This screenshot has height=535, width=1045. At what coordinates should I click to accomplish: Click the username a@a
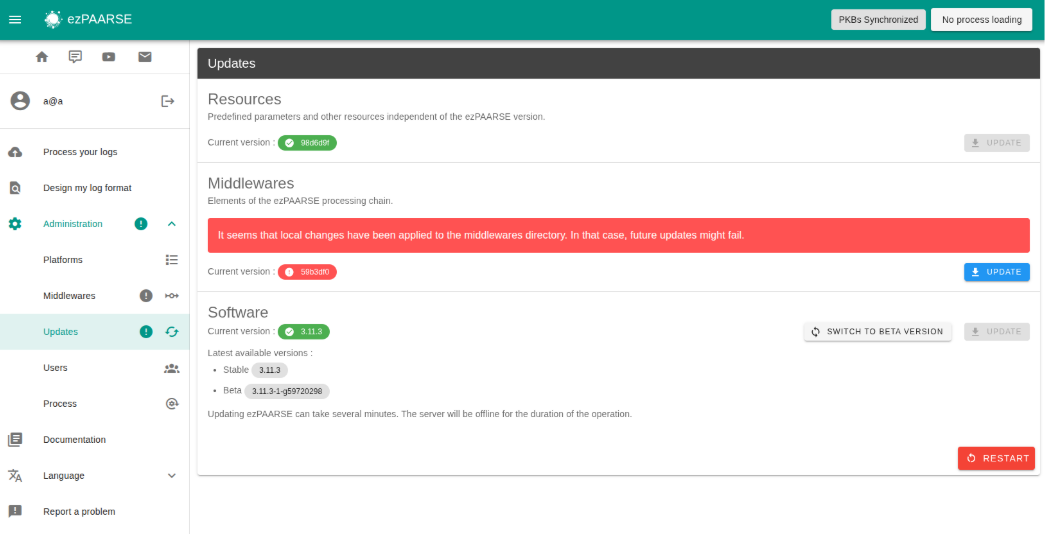click(53, 101)
